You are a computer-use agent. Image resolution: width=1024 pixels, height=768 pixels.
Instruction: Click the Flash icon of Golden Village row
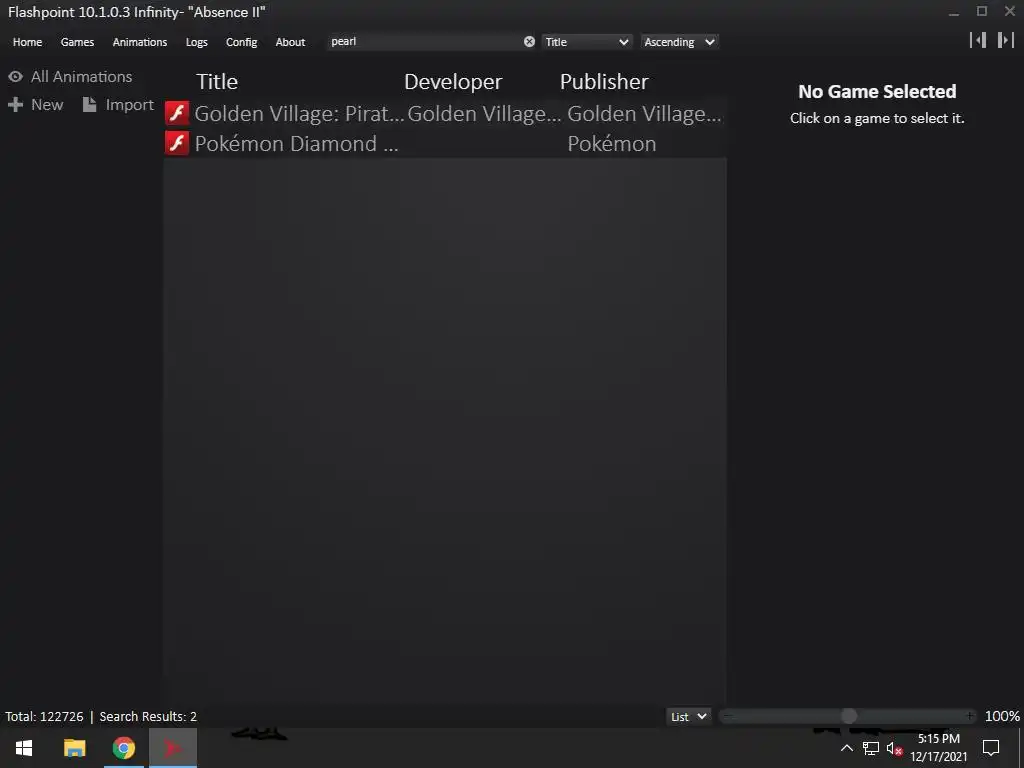point(177,113)
